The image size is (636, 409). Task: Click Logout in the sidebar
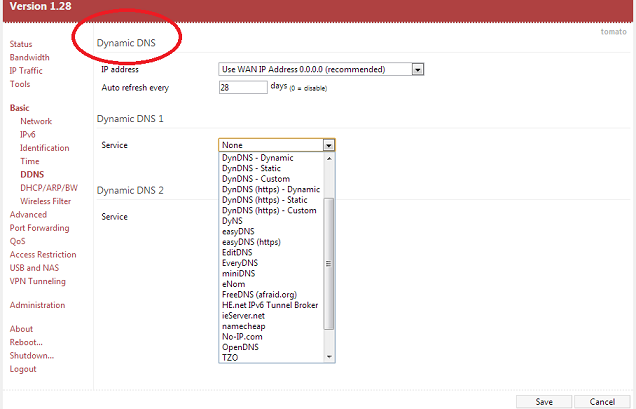(x=23, y=369)
